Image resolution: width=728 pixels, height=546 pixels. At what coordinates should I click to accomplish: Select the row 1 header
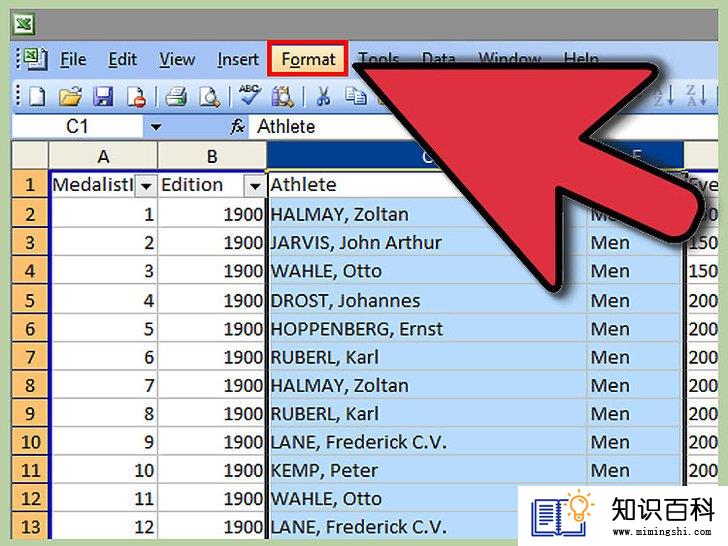pos(30,184)
